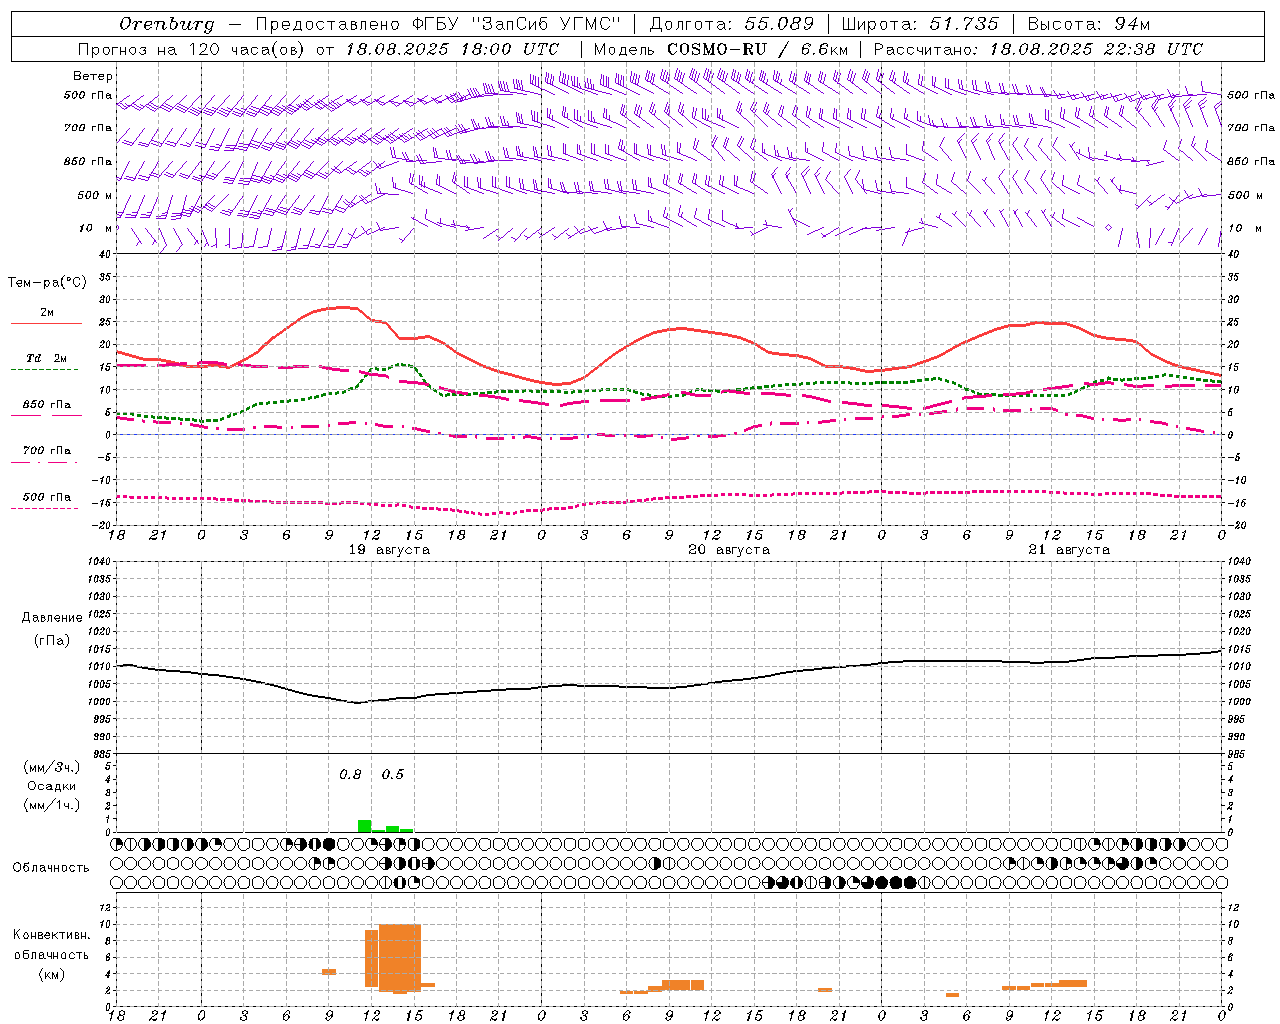Click legend line swatch under "2м"
1280x1024 pixels.
[x=46, y=324]
